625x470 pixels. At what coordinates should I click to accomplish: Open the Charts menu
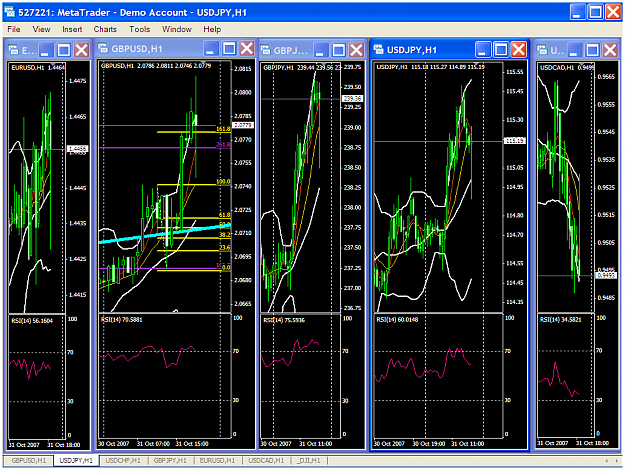click(105, 29)
